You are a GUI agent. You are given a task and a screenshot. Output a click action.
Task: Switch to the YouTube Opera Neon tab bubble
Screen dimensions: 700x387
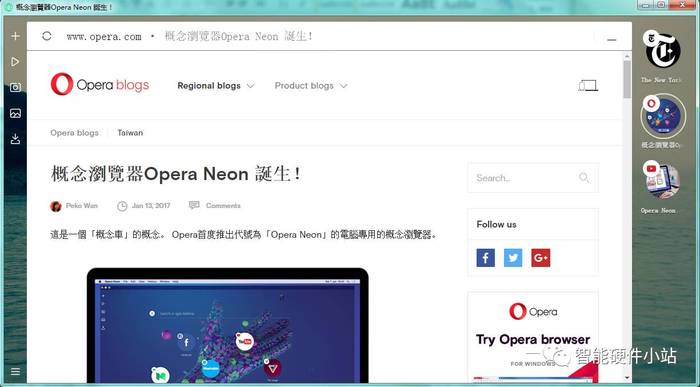662,180
